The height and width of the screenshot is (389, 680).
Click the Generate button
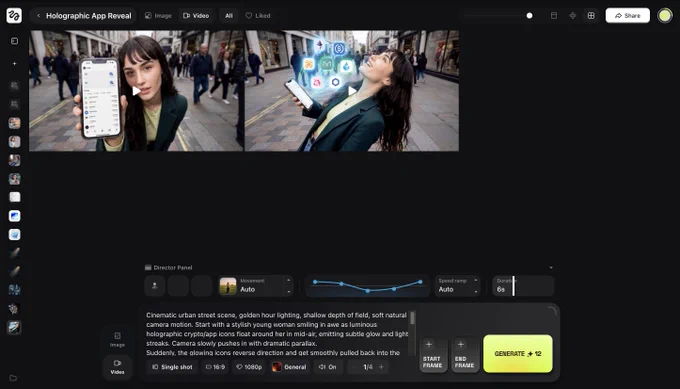tap(518, 353)
